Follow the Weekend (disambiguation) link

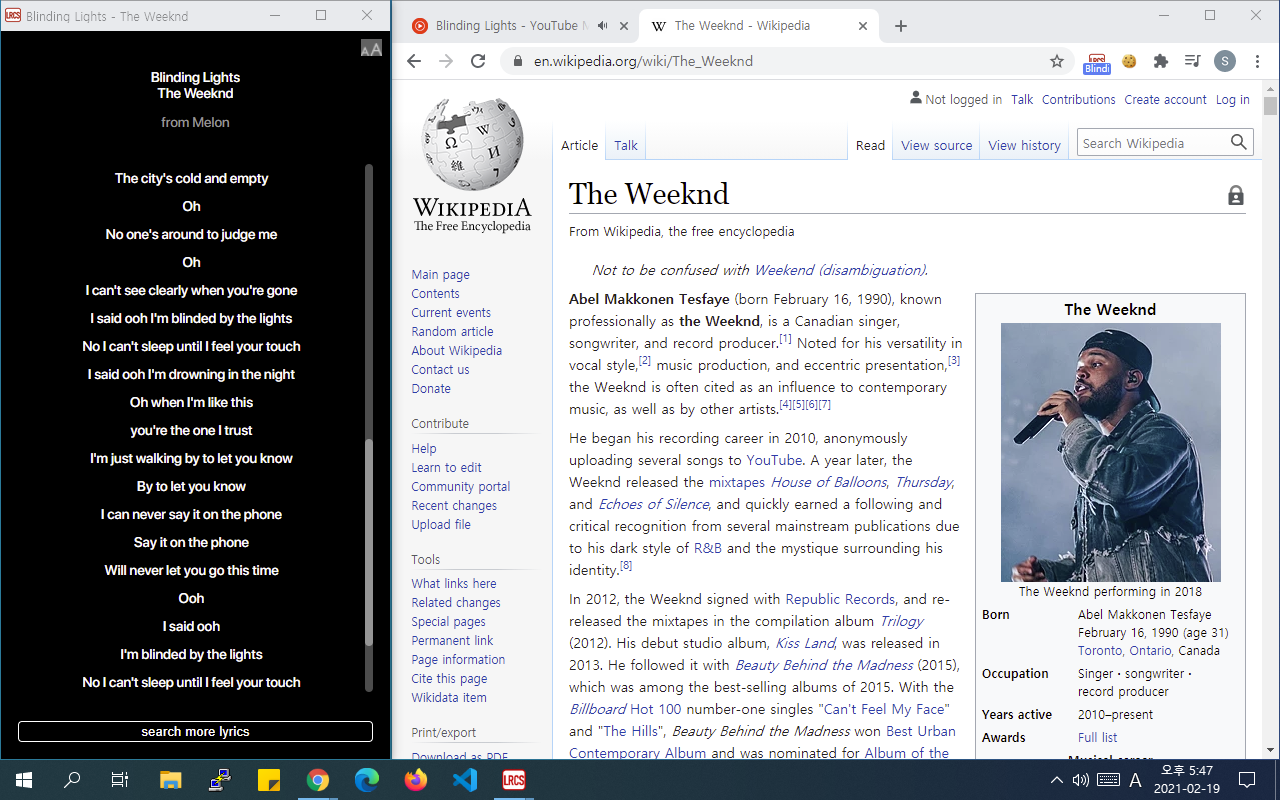(839, 270)
